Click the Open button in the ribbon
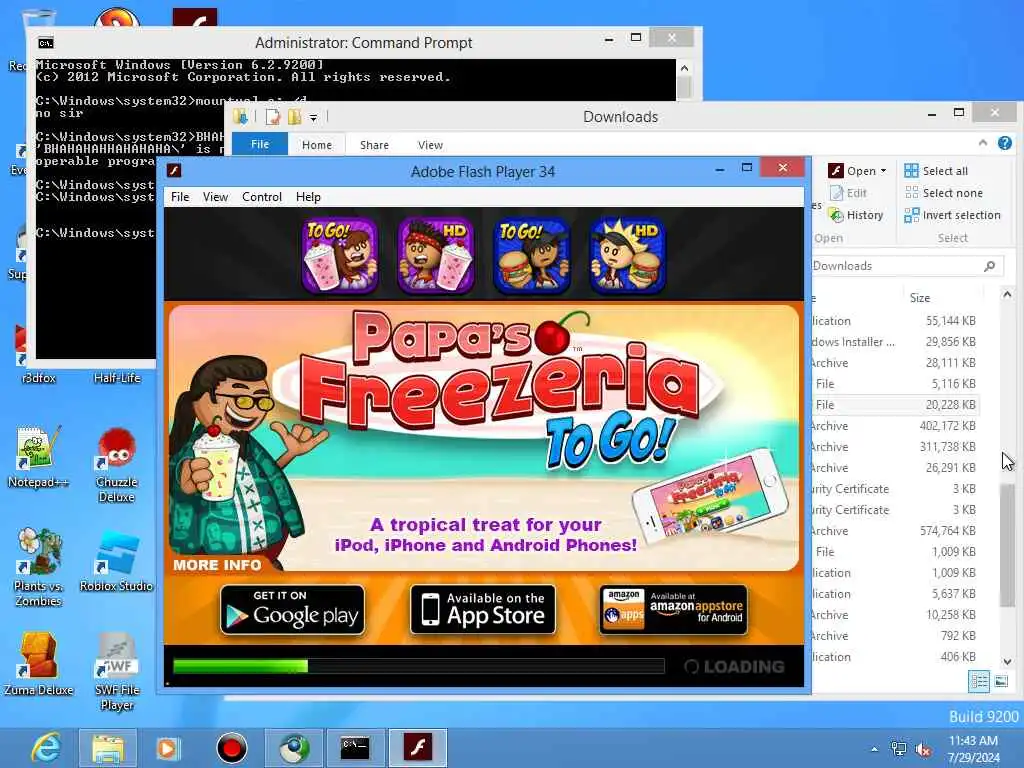This screenshot has width=1024, height=768. pyautogui.click(x=852, y=170)
